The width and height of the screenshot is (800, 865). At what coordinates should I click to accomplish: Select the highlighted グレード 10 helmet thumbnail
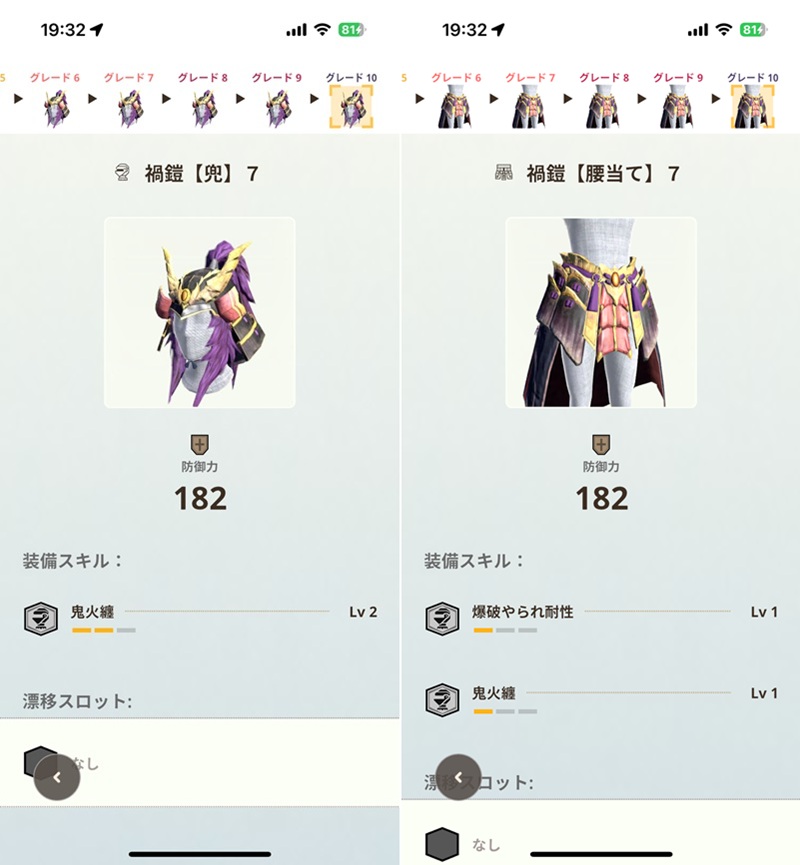tap(351, 107)
